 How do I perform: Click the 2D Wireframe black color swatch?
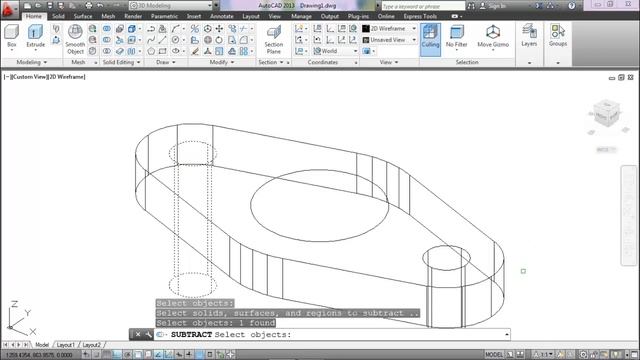click(x=366, y=29)
